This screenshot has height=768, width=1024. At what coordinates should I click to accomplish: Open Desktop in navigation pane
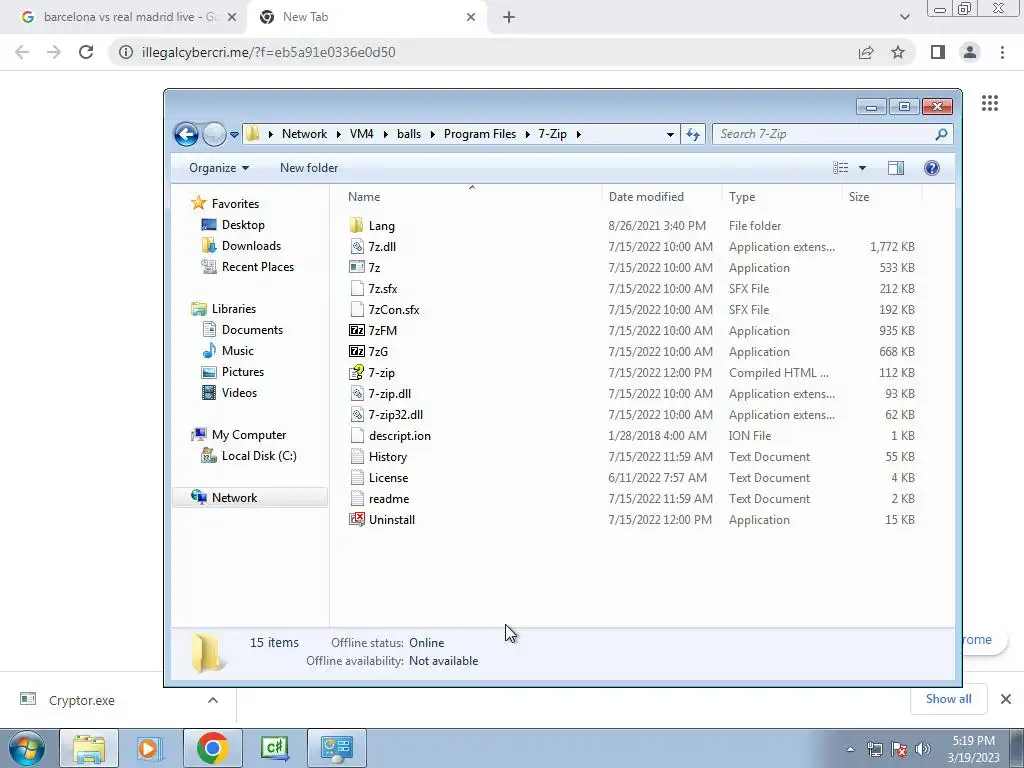click(243, 225)
